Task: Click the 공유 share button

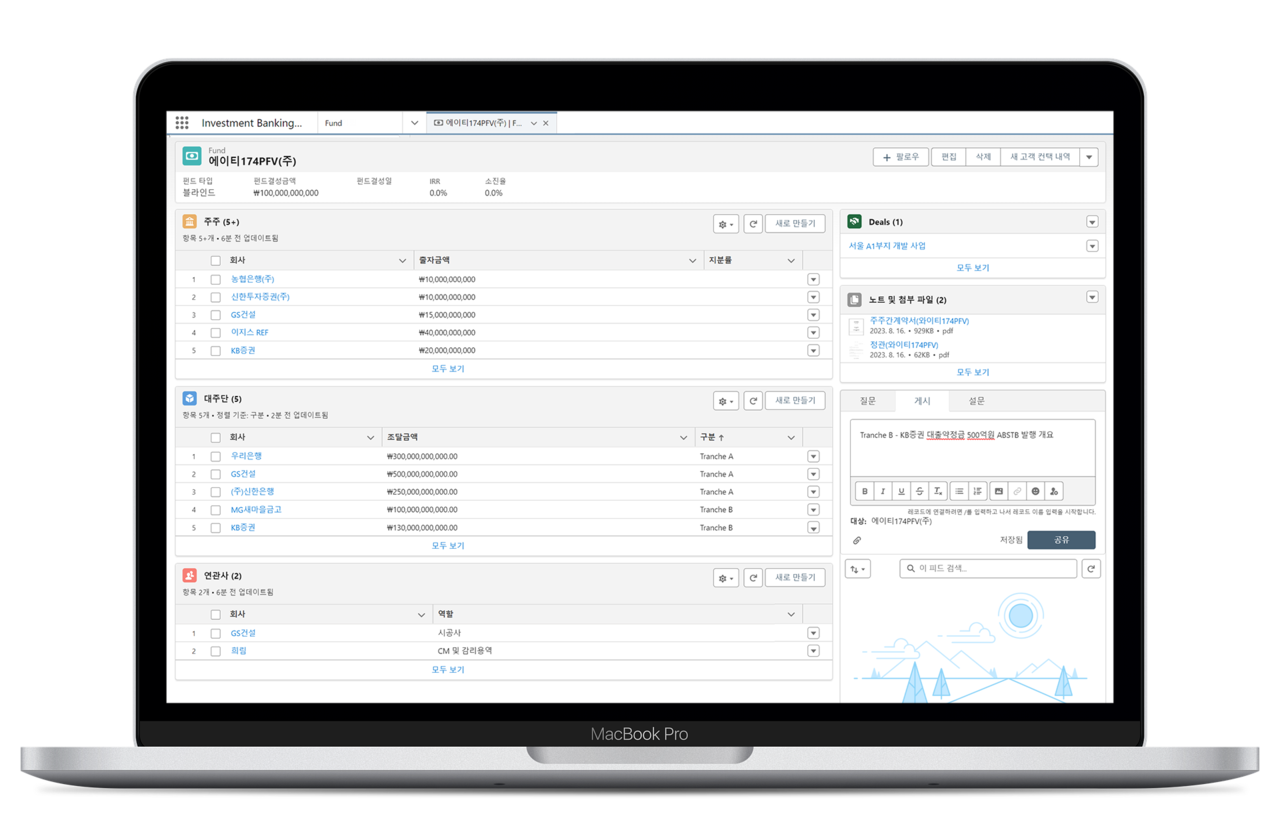Action: click(1061, 540)
